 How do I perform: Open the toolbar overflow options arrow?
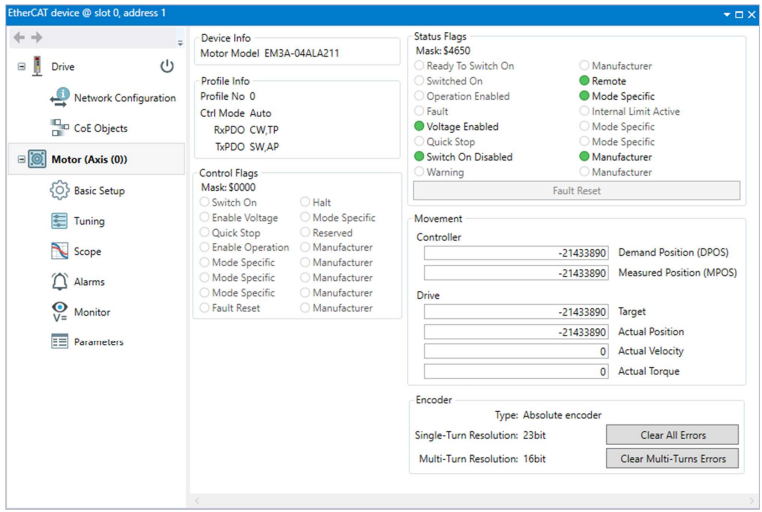click(x=180, y=43)
